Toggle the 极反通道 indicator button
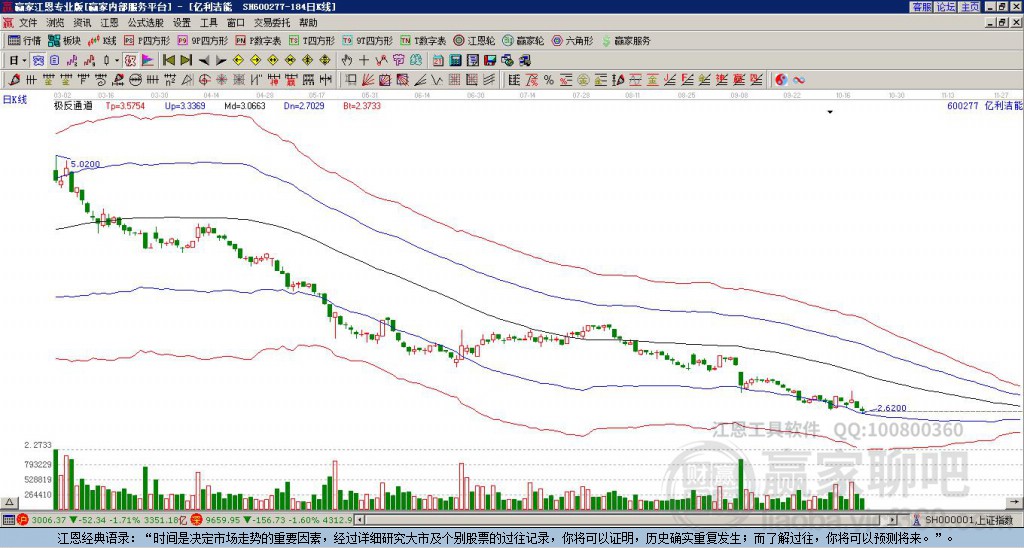1024x548 pixels. click(72, 104)
